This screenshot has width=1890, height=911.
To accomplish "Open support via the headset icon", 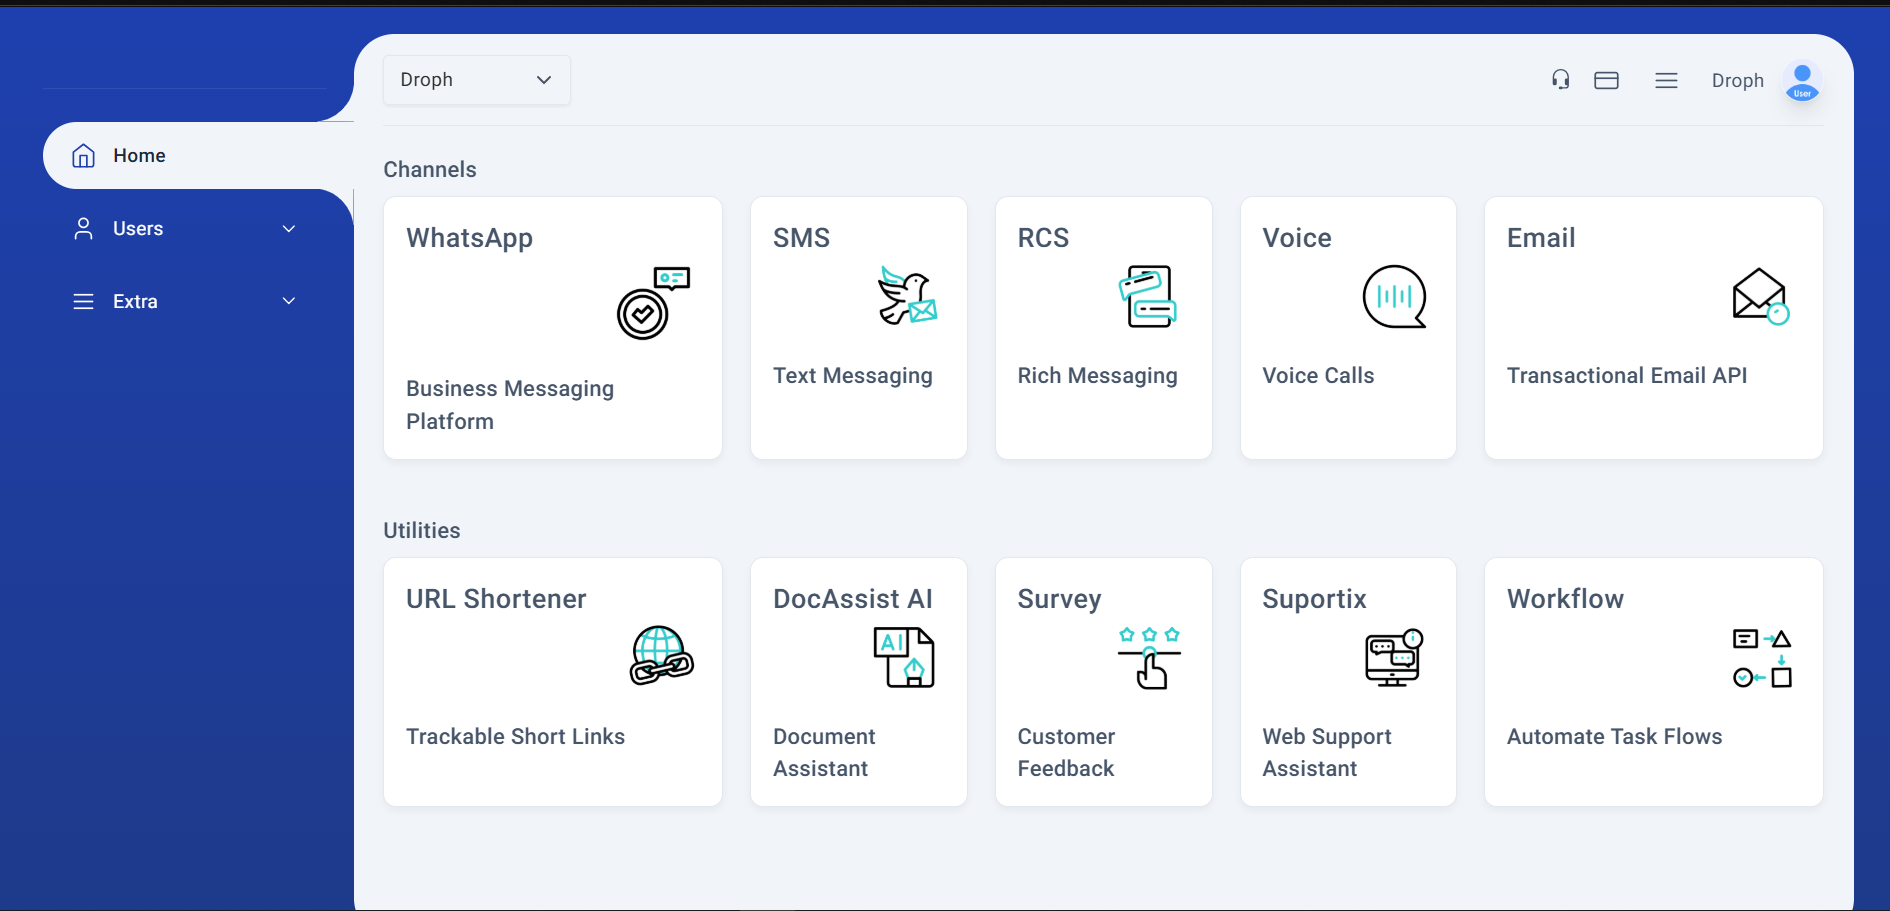I will point(1560,80).
